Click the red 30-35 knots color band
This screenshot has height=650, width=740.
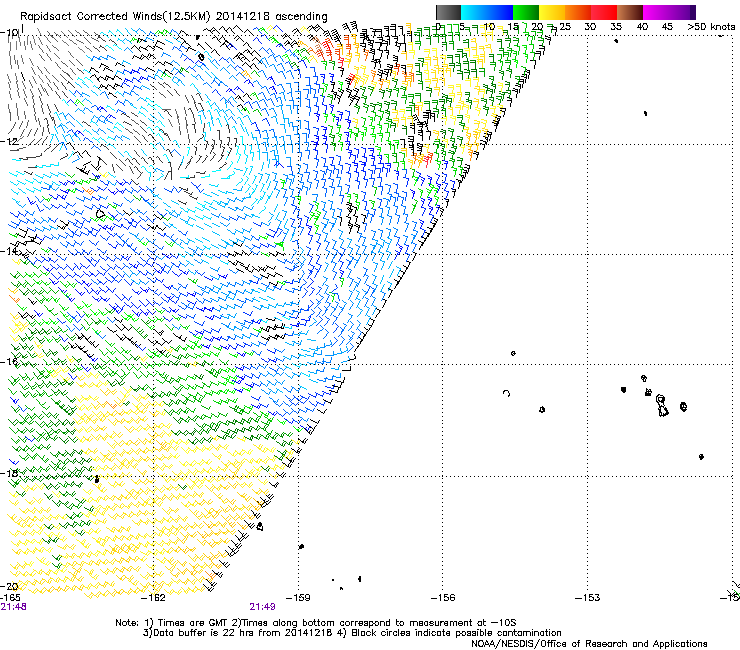click(x=604, y=12)
